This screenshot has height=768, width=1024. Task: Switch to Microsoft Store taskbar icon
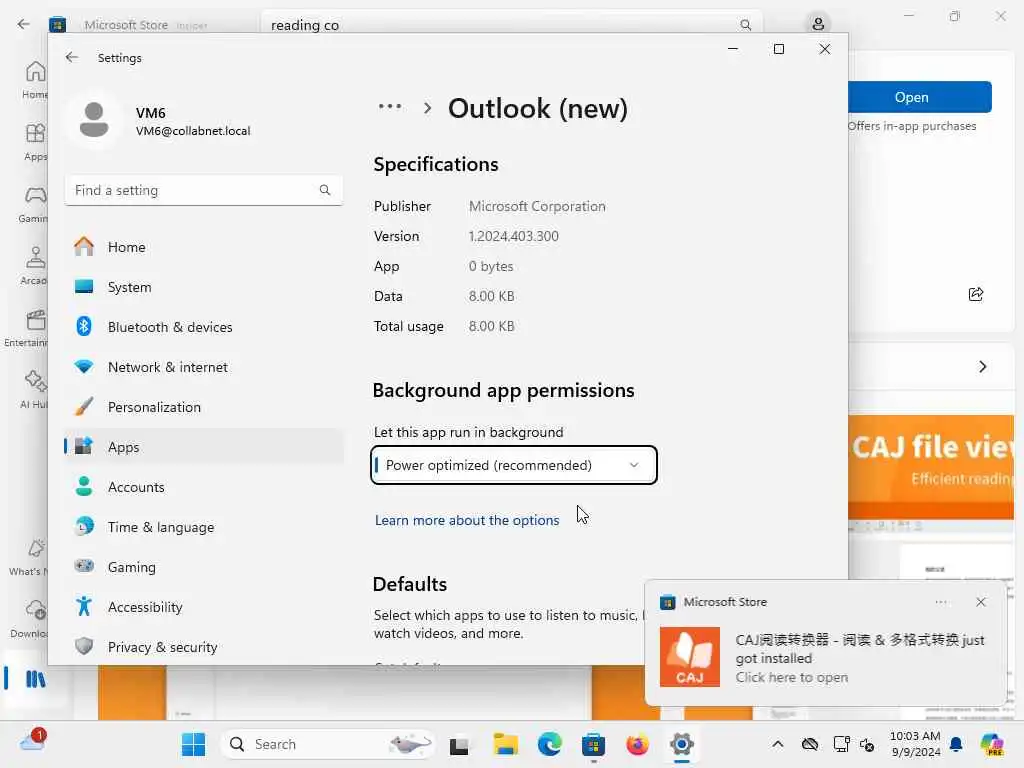pos(593,744)
